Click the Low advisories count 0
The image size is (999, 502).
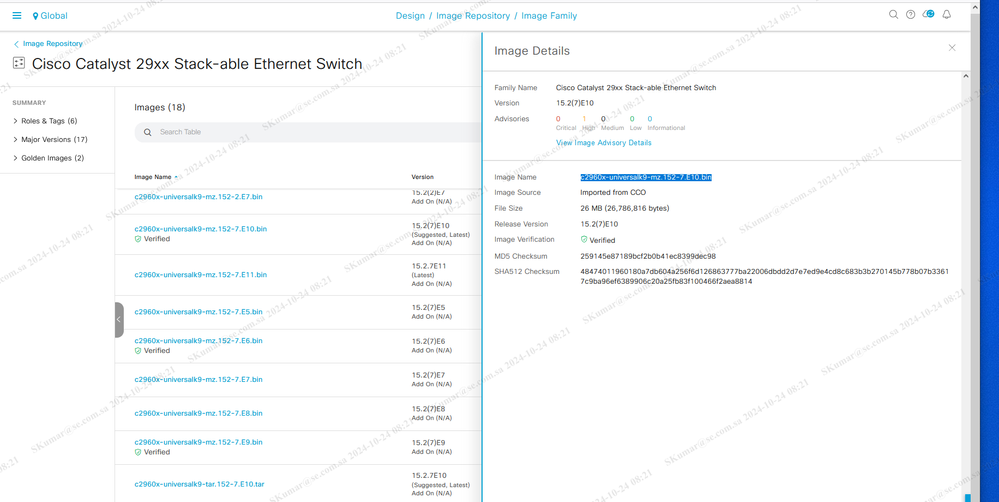(x=632, y=119)
